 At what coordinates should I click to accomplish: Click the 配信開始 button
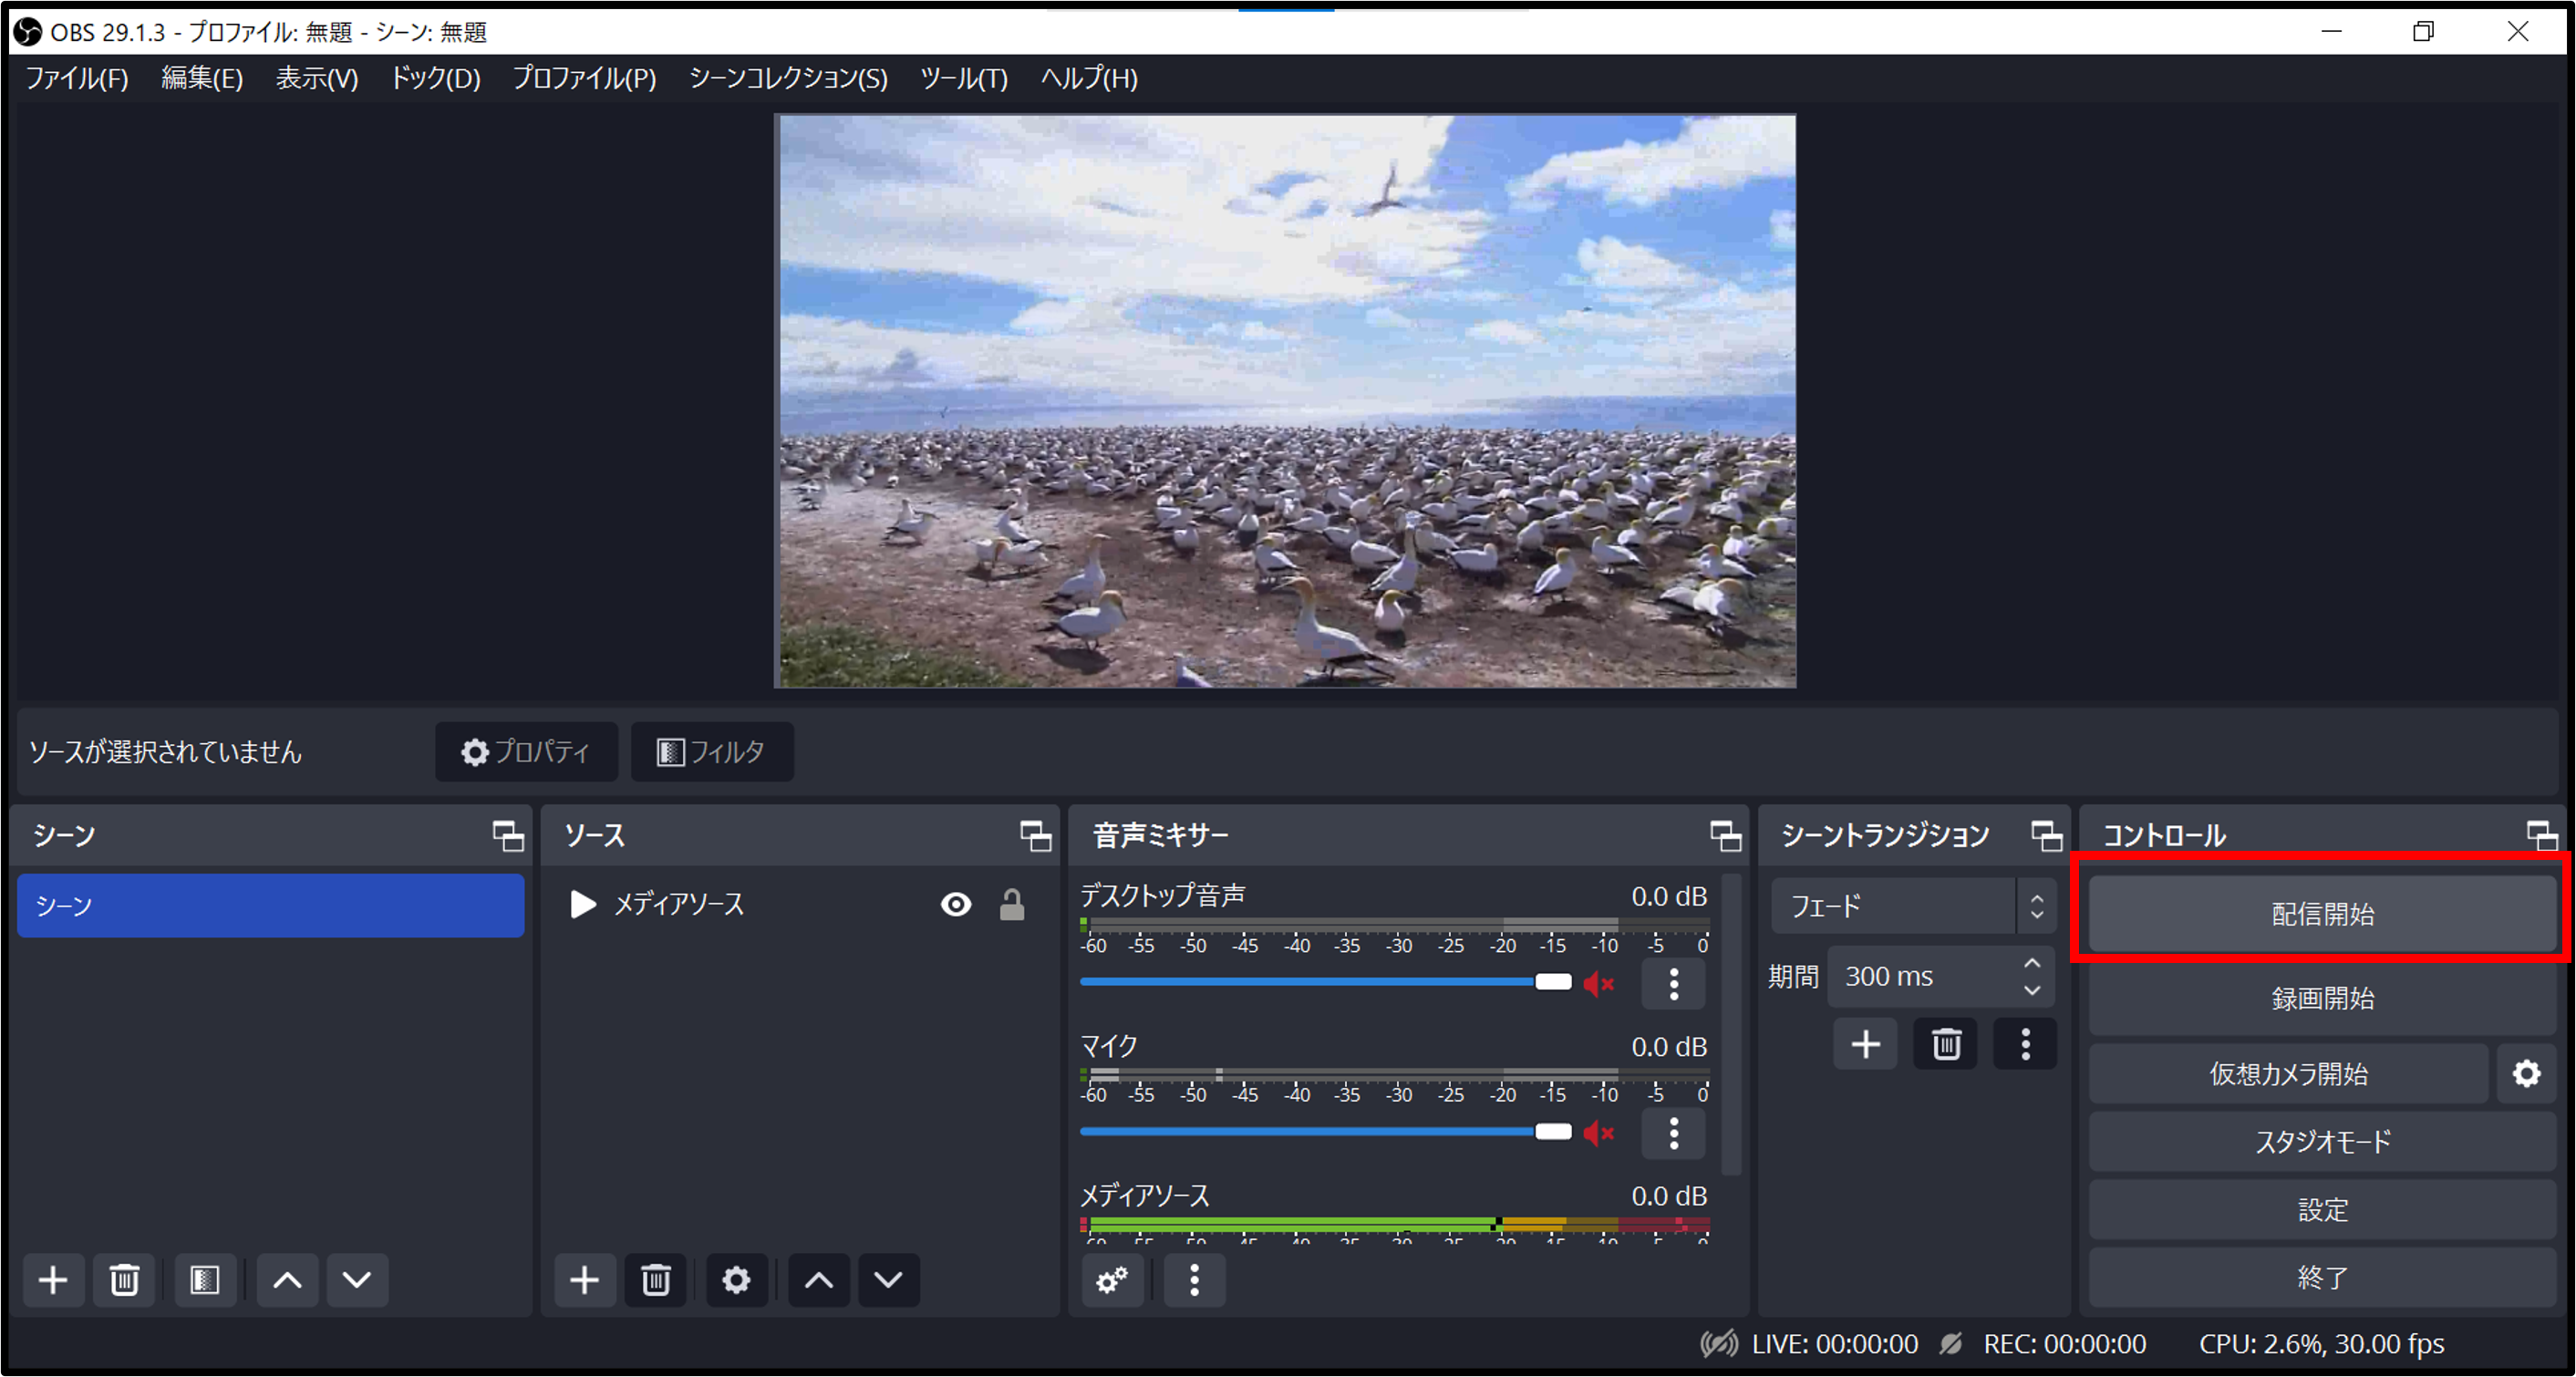(x=2322, y=914)
